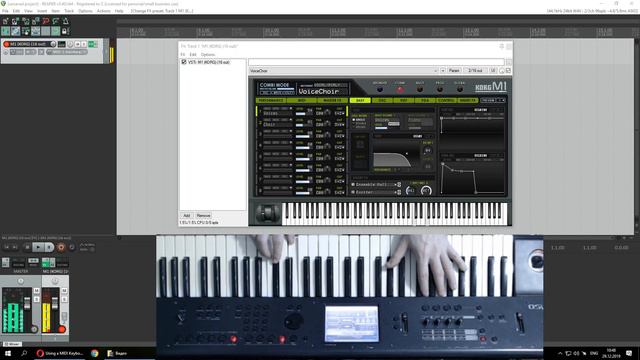Switch to the VDA tab in M1

(x=425, y=100)
